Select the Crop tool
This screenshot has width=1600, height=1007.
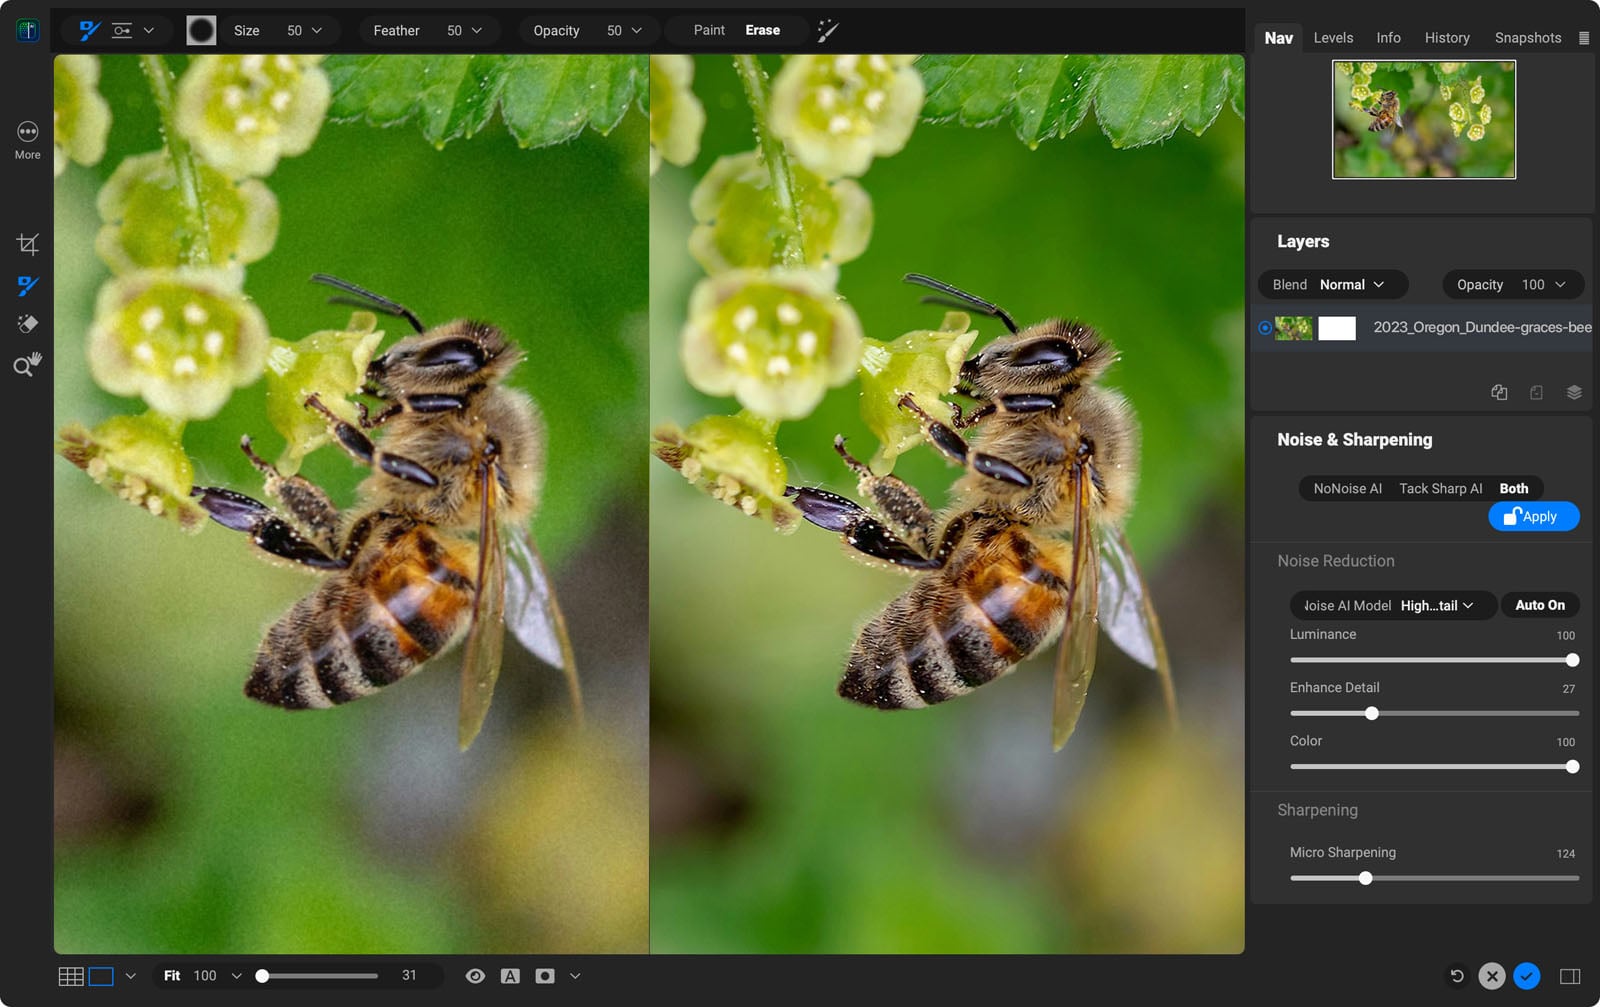pos(28,244)
